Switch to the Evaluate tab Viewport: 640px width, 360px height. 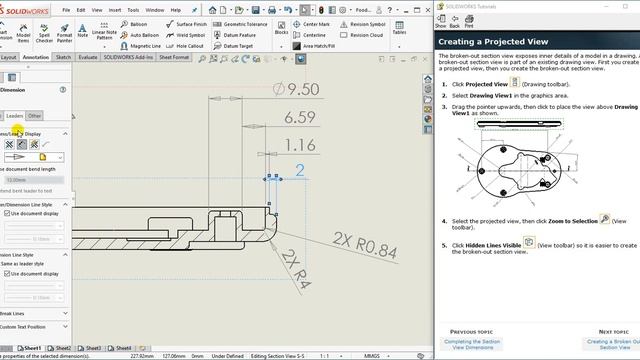pyautogui.click(x=88, y=57)
